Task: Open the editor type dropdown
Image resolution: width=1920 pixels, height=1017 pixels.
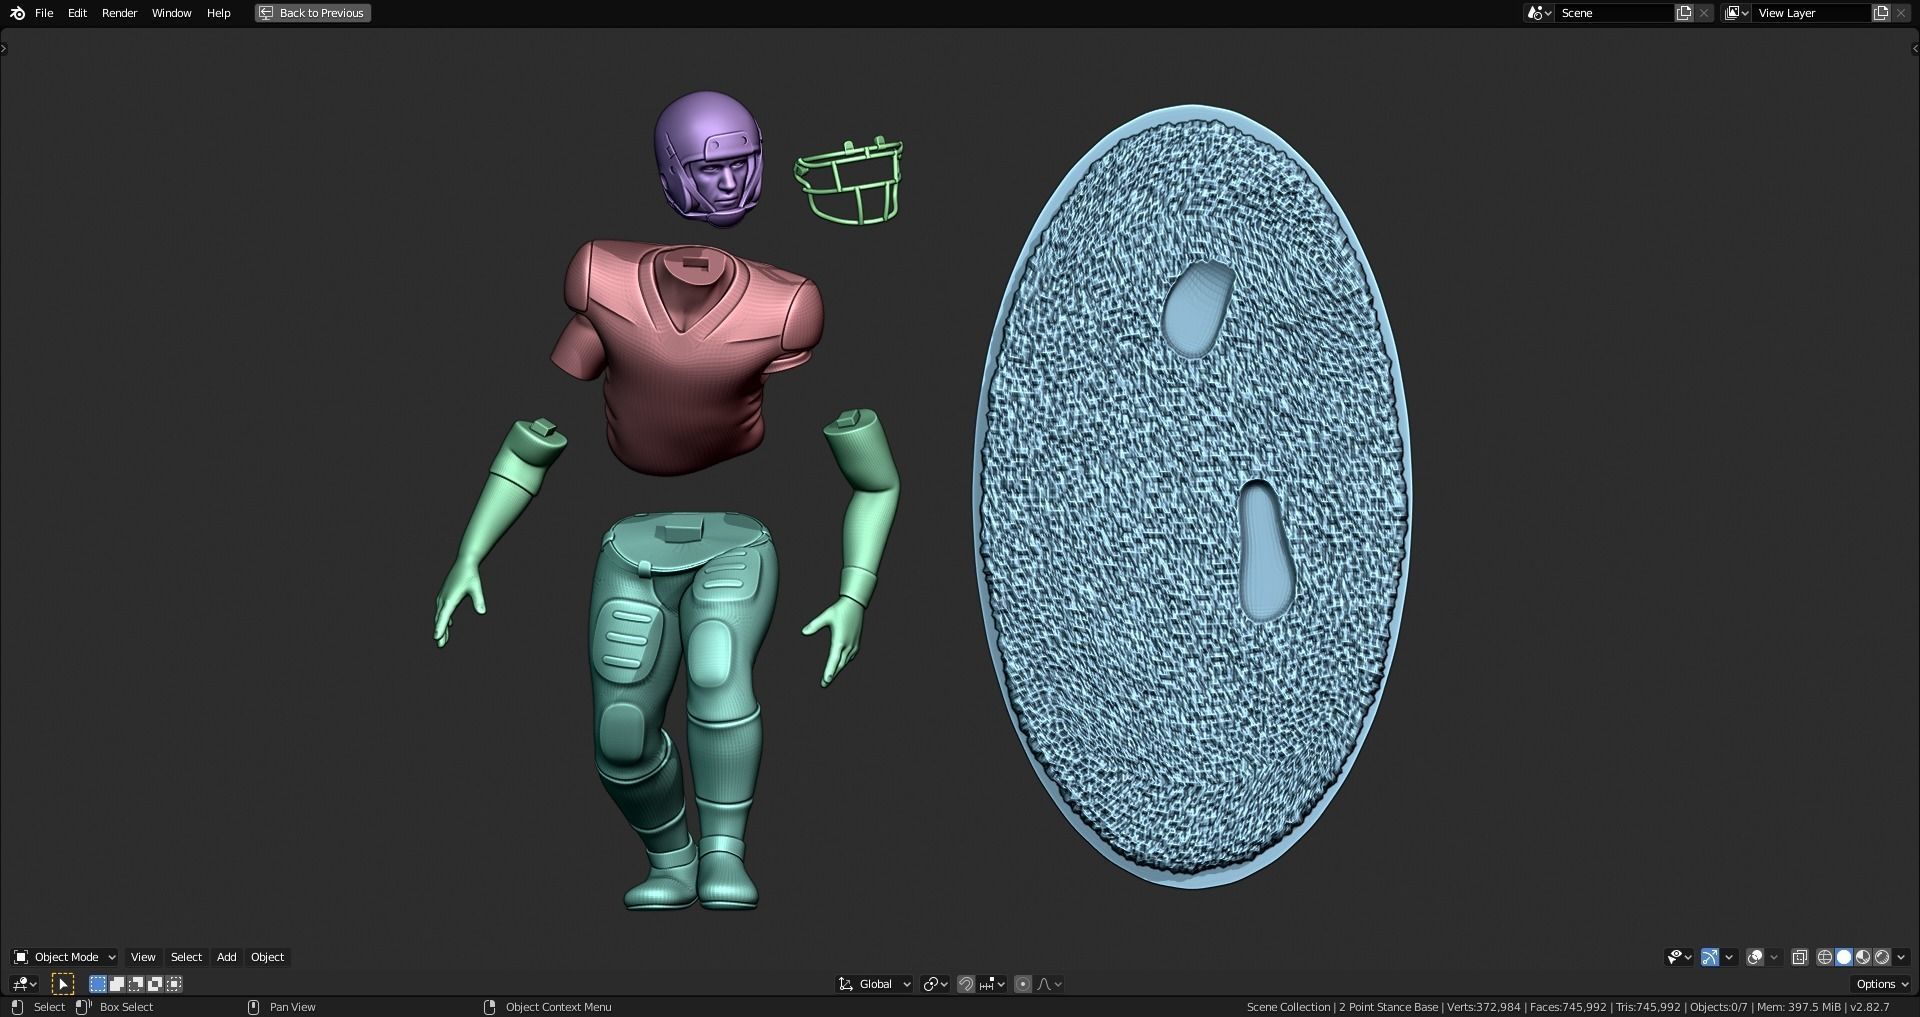Action: click(24, 984)
